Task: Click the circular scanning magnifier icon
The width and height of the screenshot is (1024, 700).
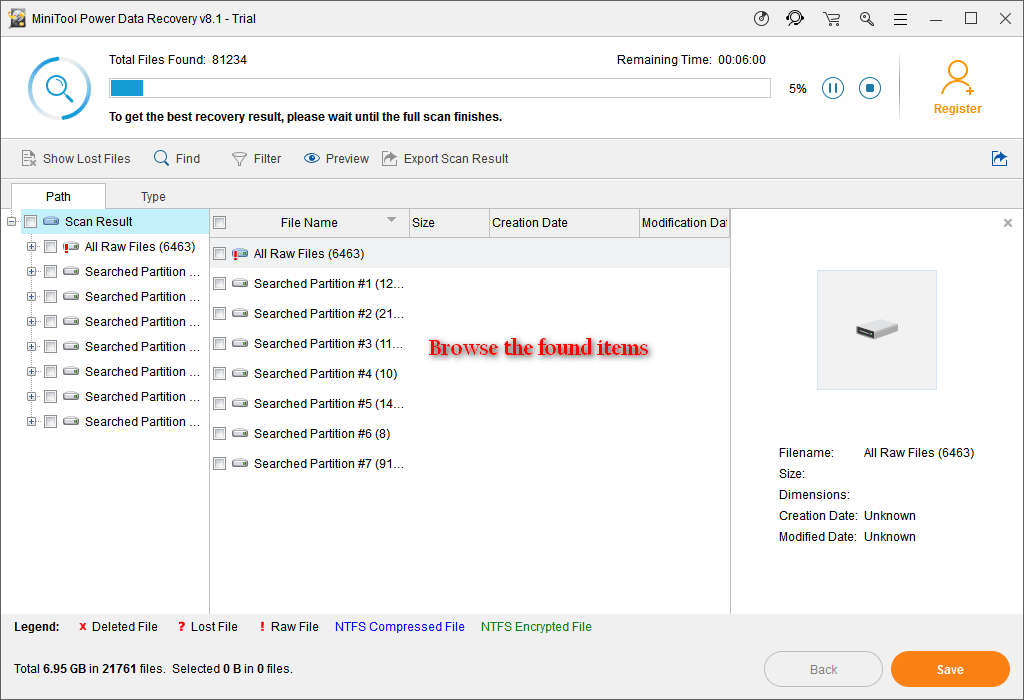Action: [x=59, y=88]
